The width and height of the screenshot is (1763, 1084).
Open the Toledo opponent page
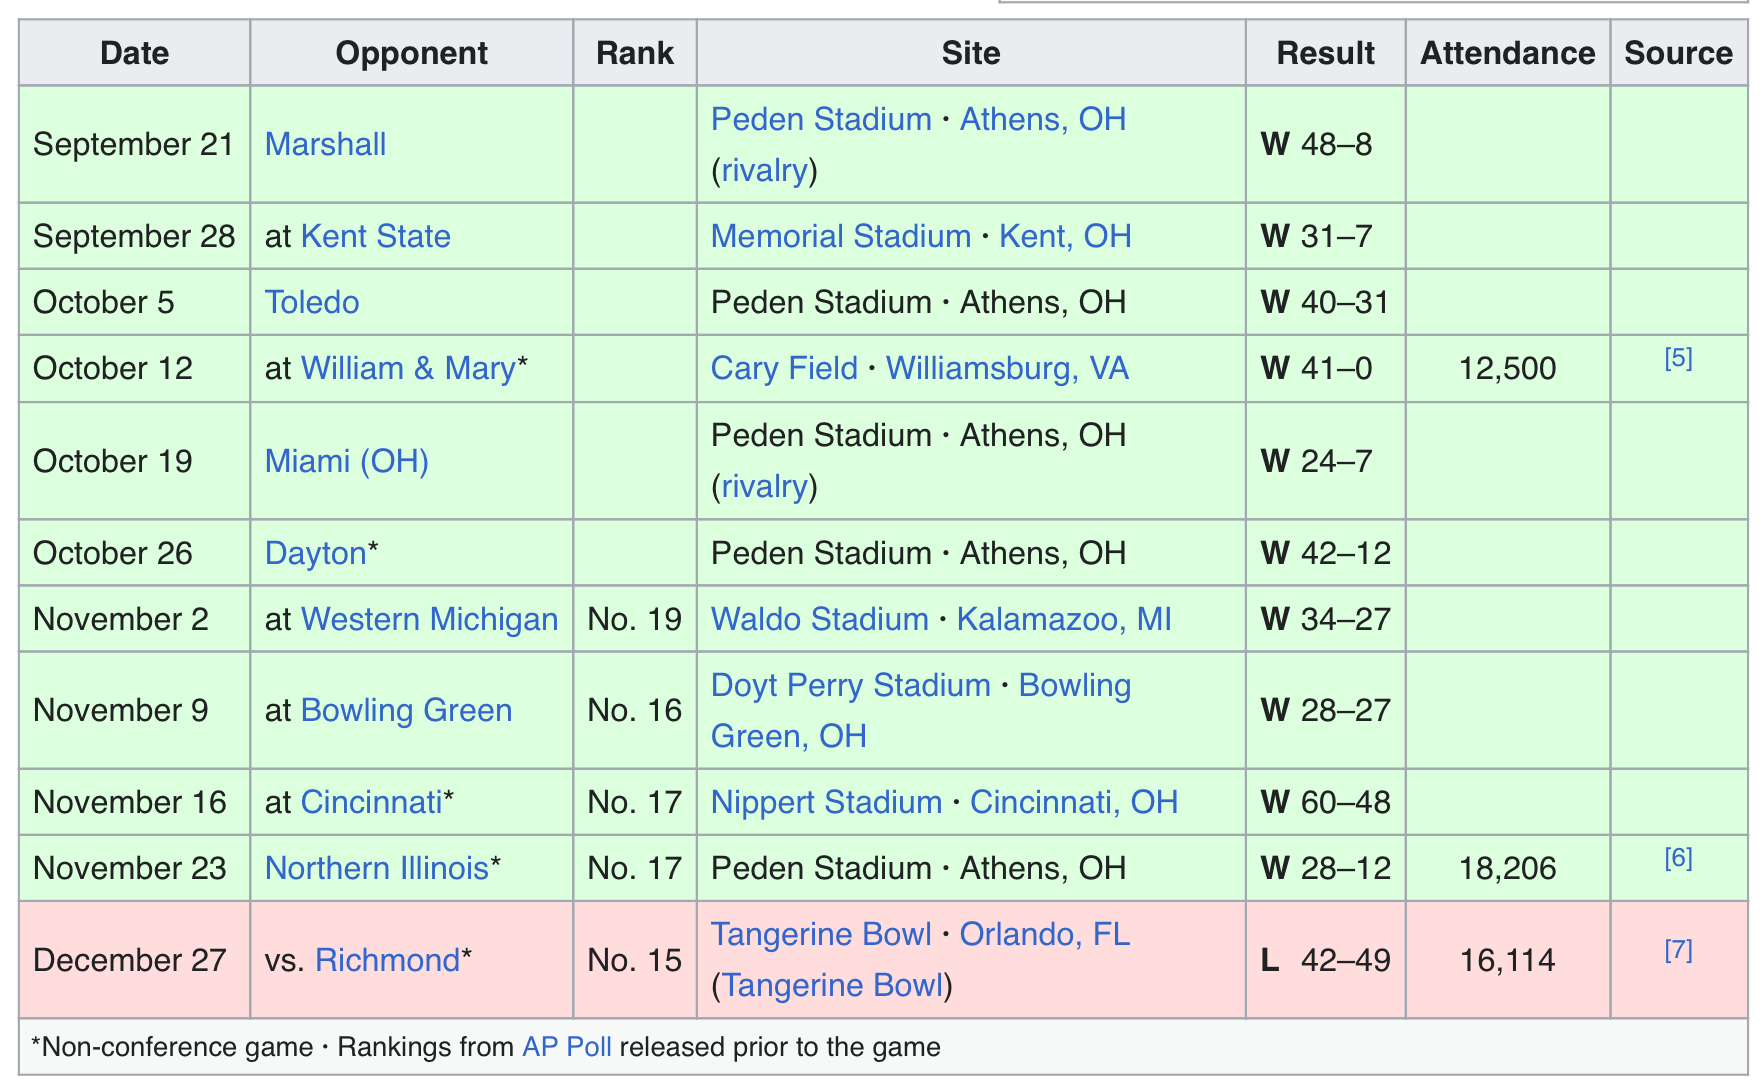(312, 302)
